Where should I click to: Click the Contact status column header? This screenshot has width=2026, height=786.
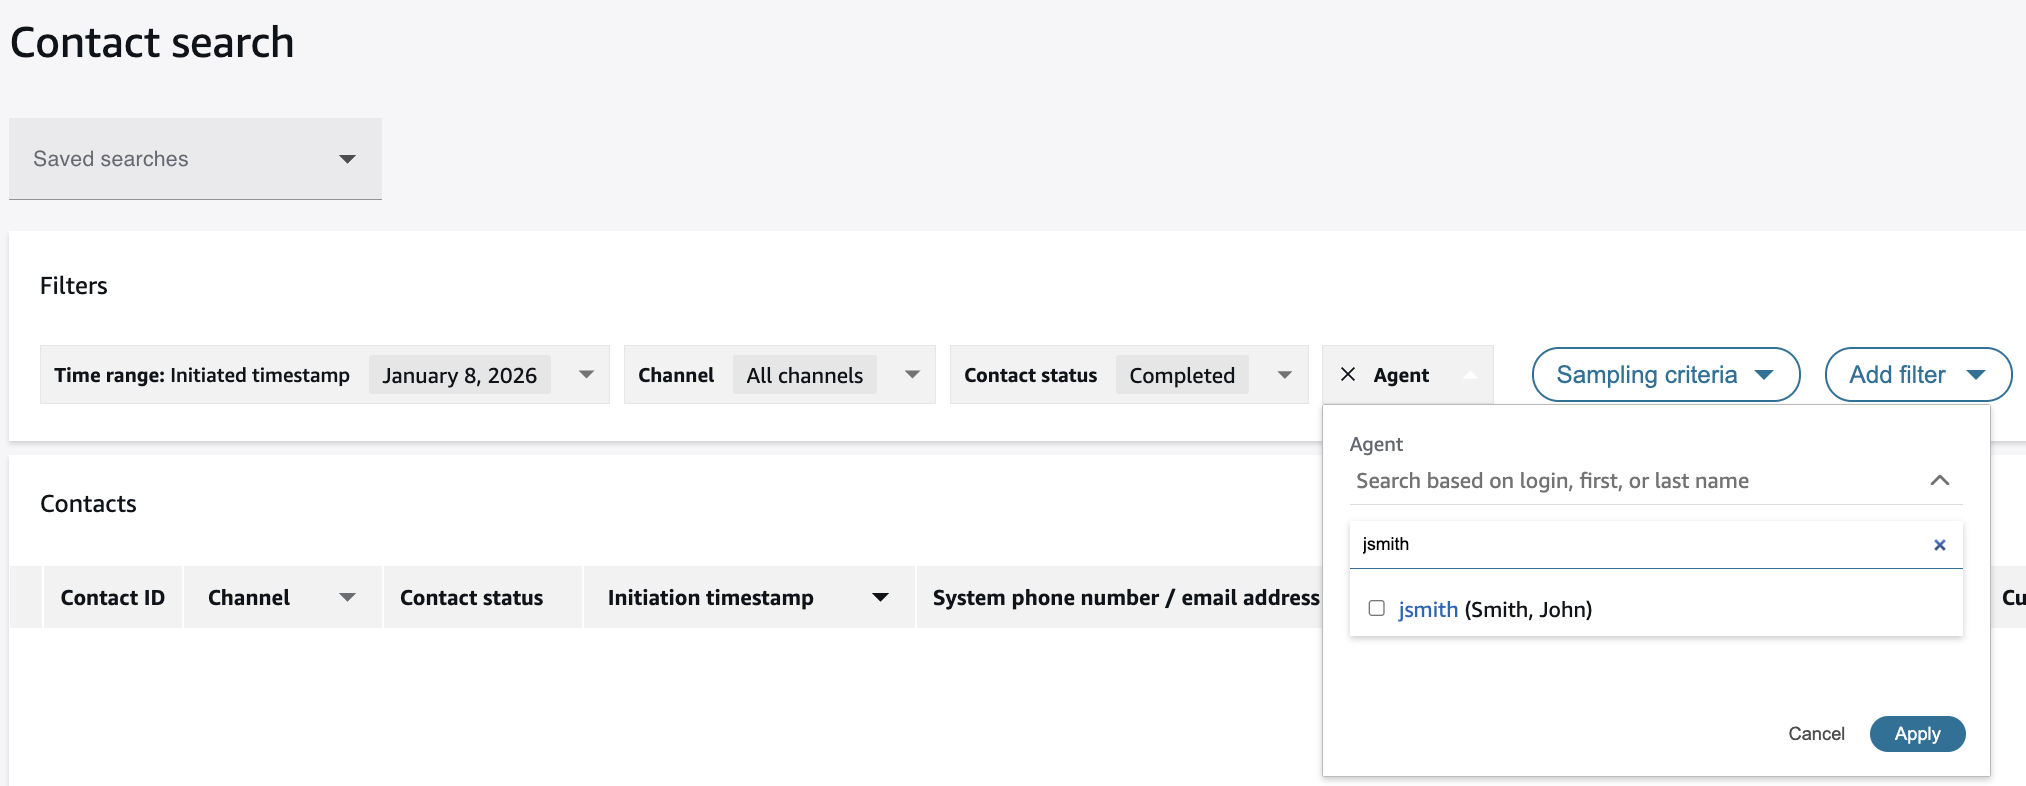click(x=471, y=598)
